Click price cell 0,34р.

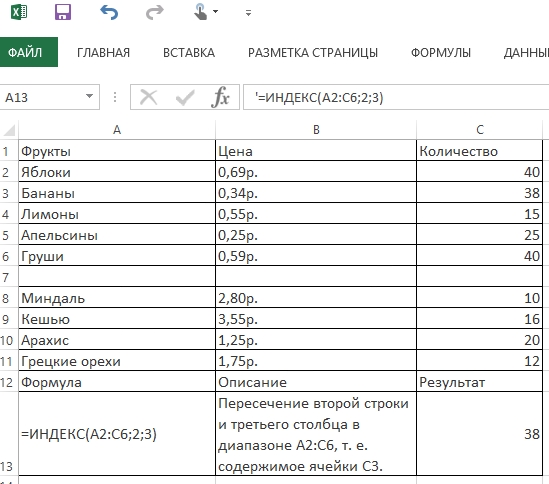[x=316, y=193]
